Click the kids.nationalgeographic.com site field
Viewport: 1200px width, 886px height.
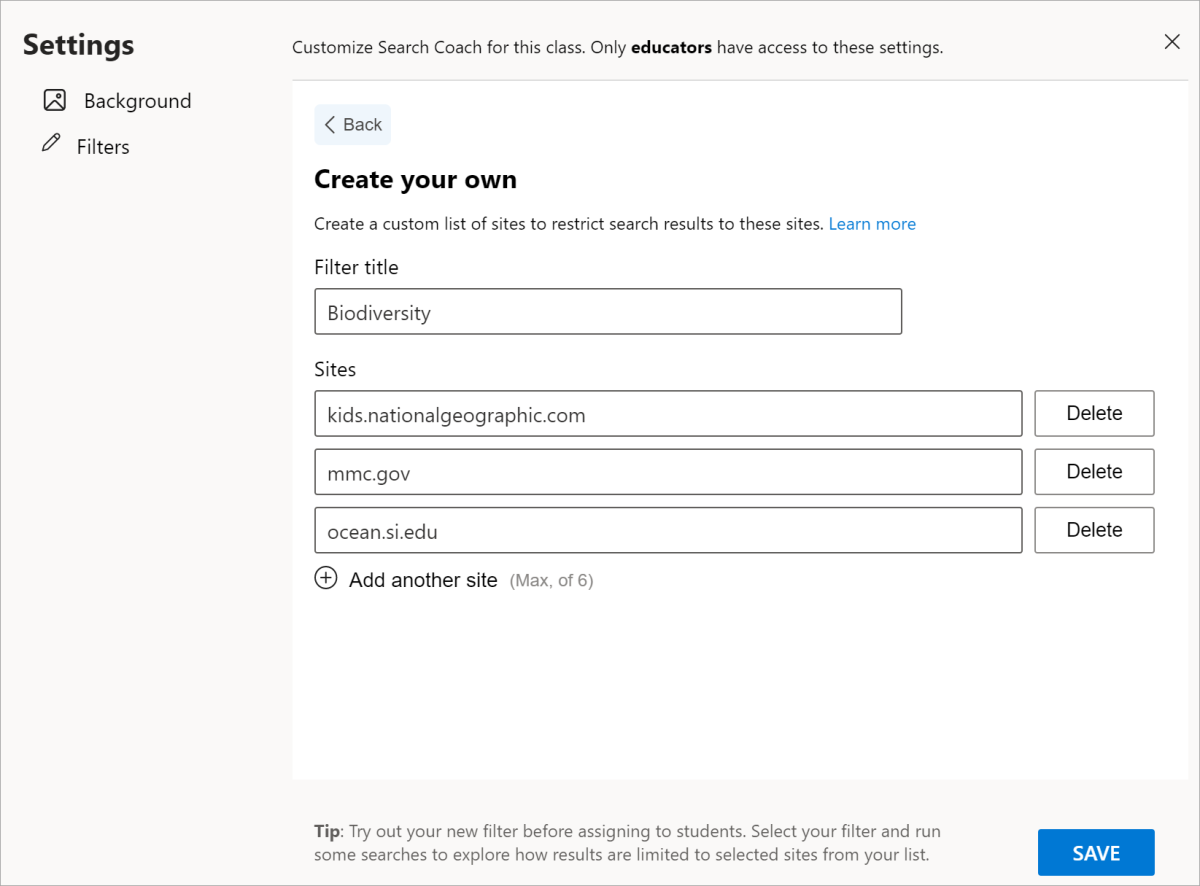668,414
